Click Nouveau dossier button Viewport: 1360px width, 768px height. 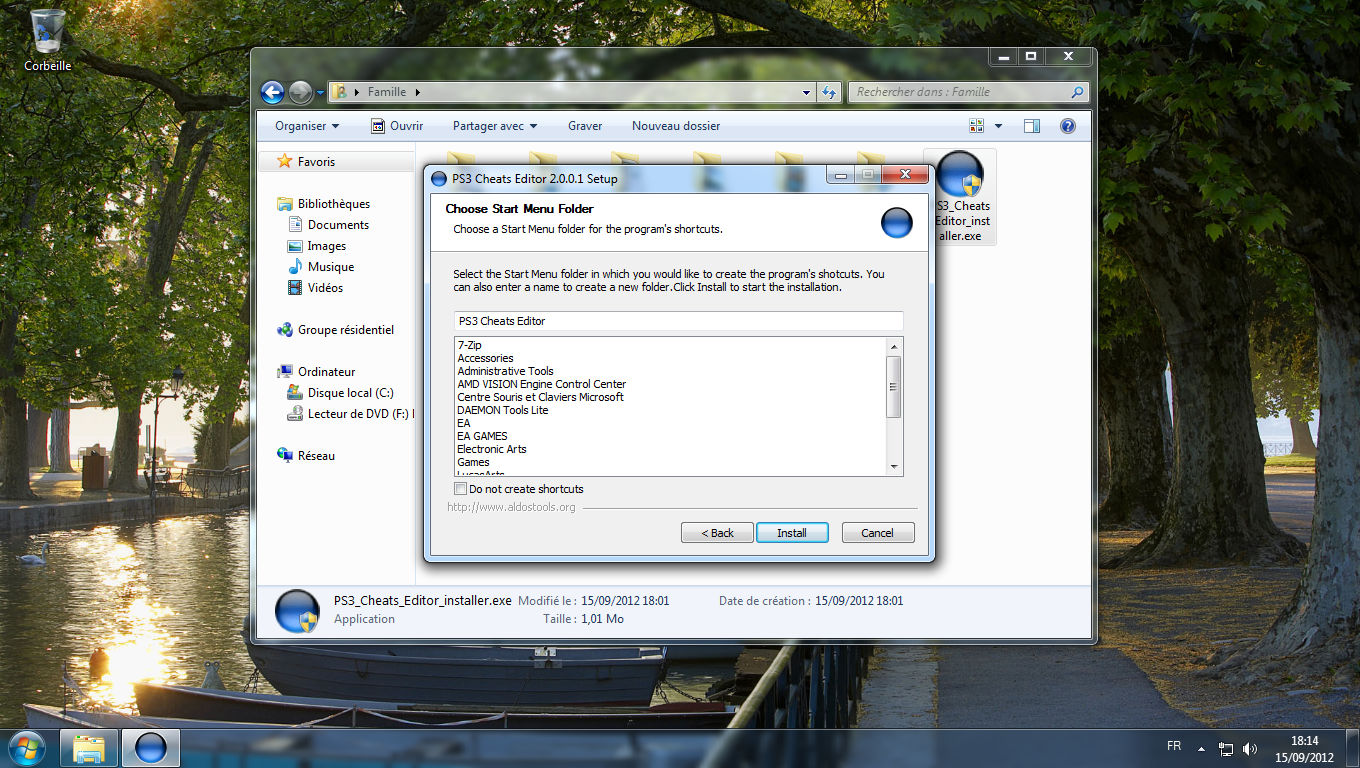click(x=676, y=126)
